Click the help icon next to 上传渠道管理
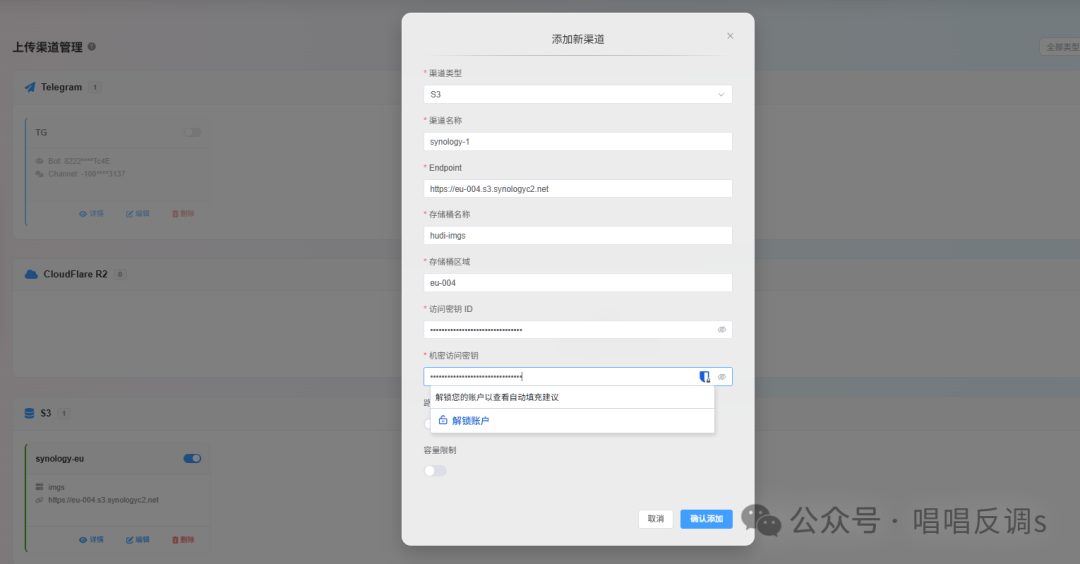Viewport: 1080px width, 564px height. tap(92, 47)
